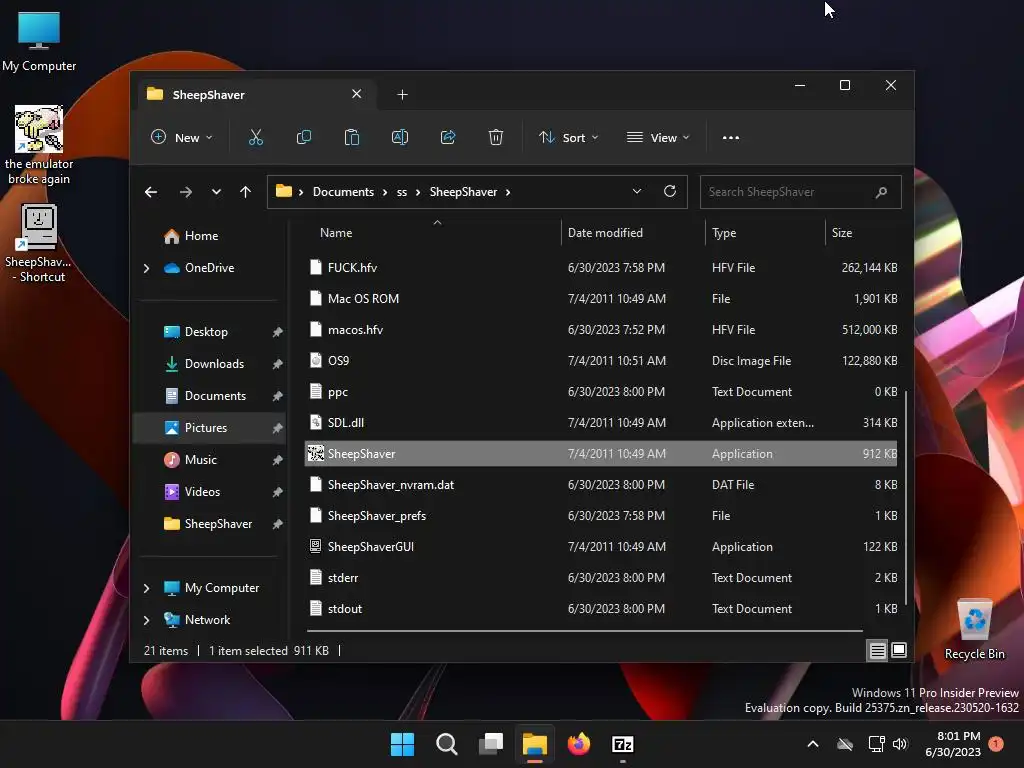Switch to large thumbnails view icon
Screen dimensions: 1024x768
click(x=899, y=650)
